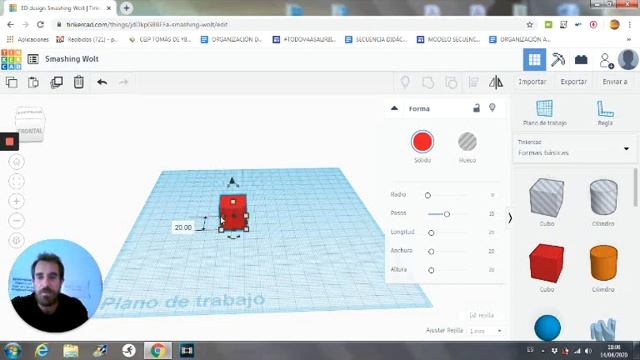Collapse the shapes panel chevron
The width and height of the screenshot is (640, 360).
point(510,218)
